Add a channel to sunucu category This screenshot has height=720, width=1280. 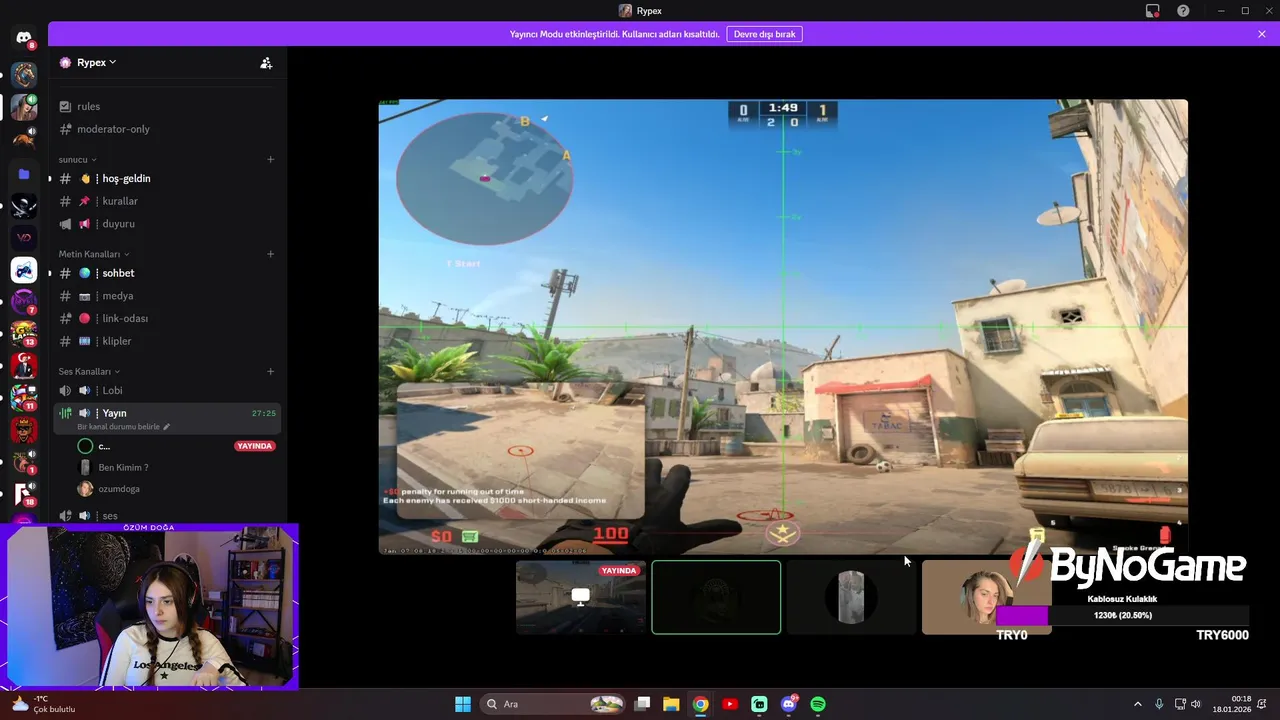(270, 159)
